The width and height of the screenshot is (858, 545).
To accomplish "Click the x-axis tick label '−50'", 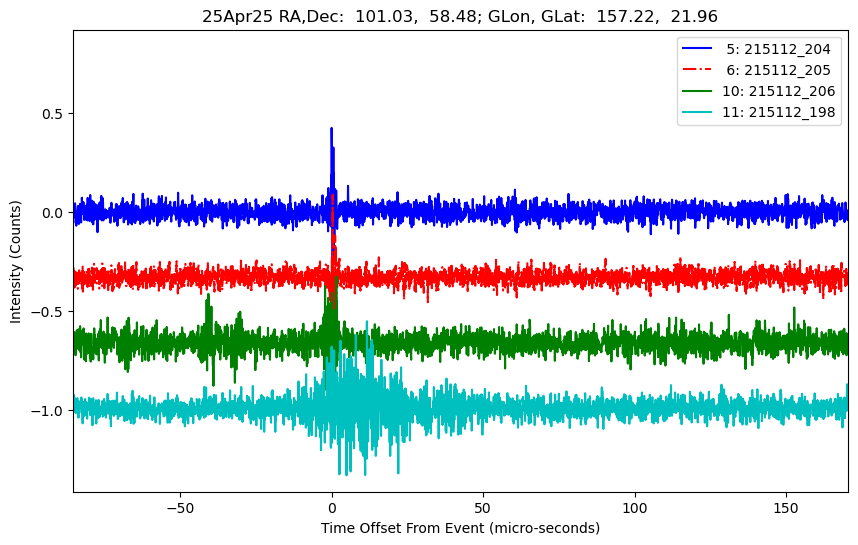I will [180, 507].
